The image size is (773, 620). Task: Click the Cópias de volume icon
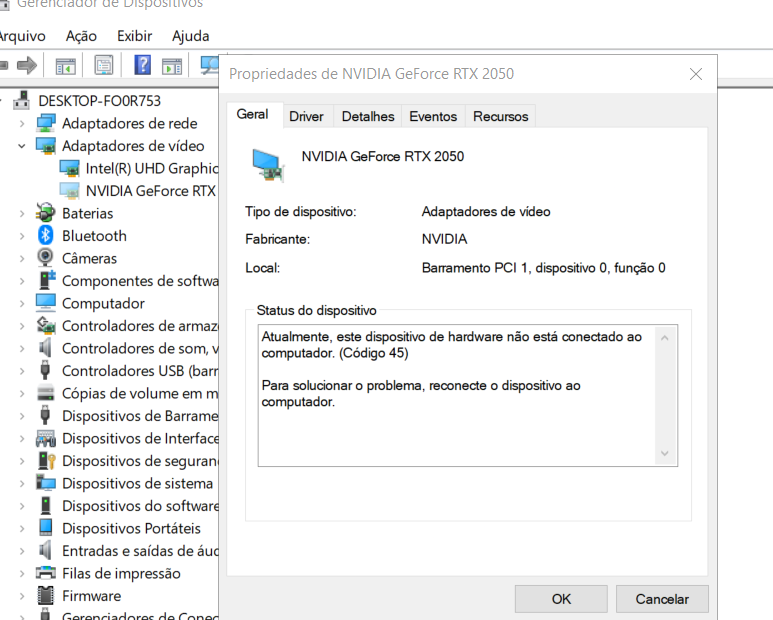pyautogui.click(x=46, y=393)
